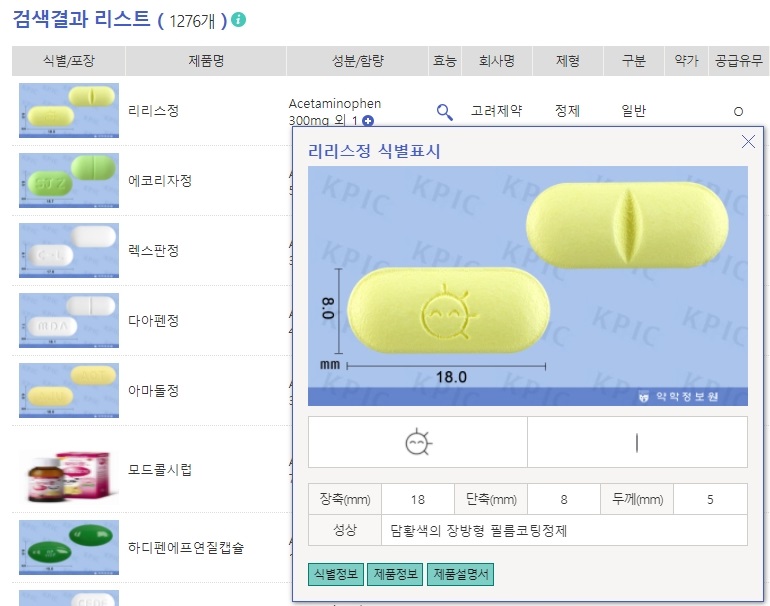The image size is (770, 606).
Task: Select the 렉스판정 white pill thumbnail
Action: 69,250
